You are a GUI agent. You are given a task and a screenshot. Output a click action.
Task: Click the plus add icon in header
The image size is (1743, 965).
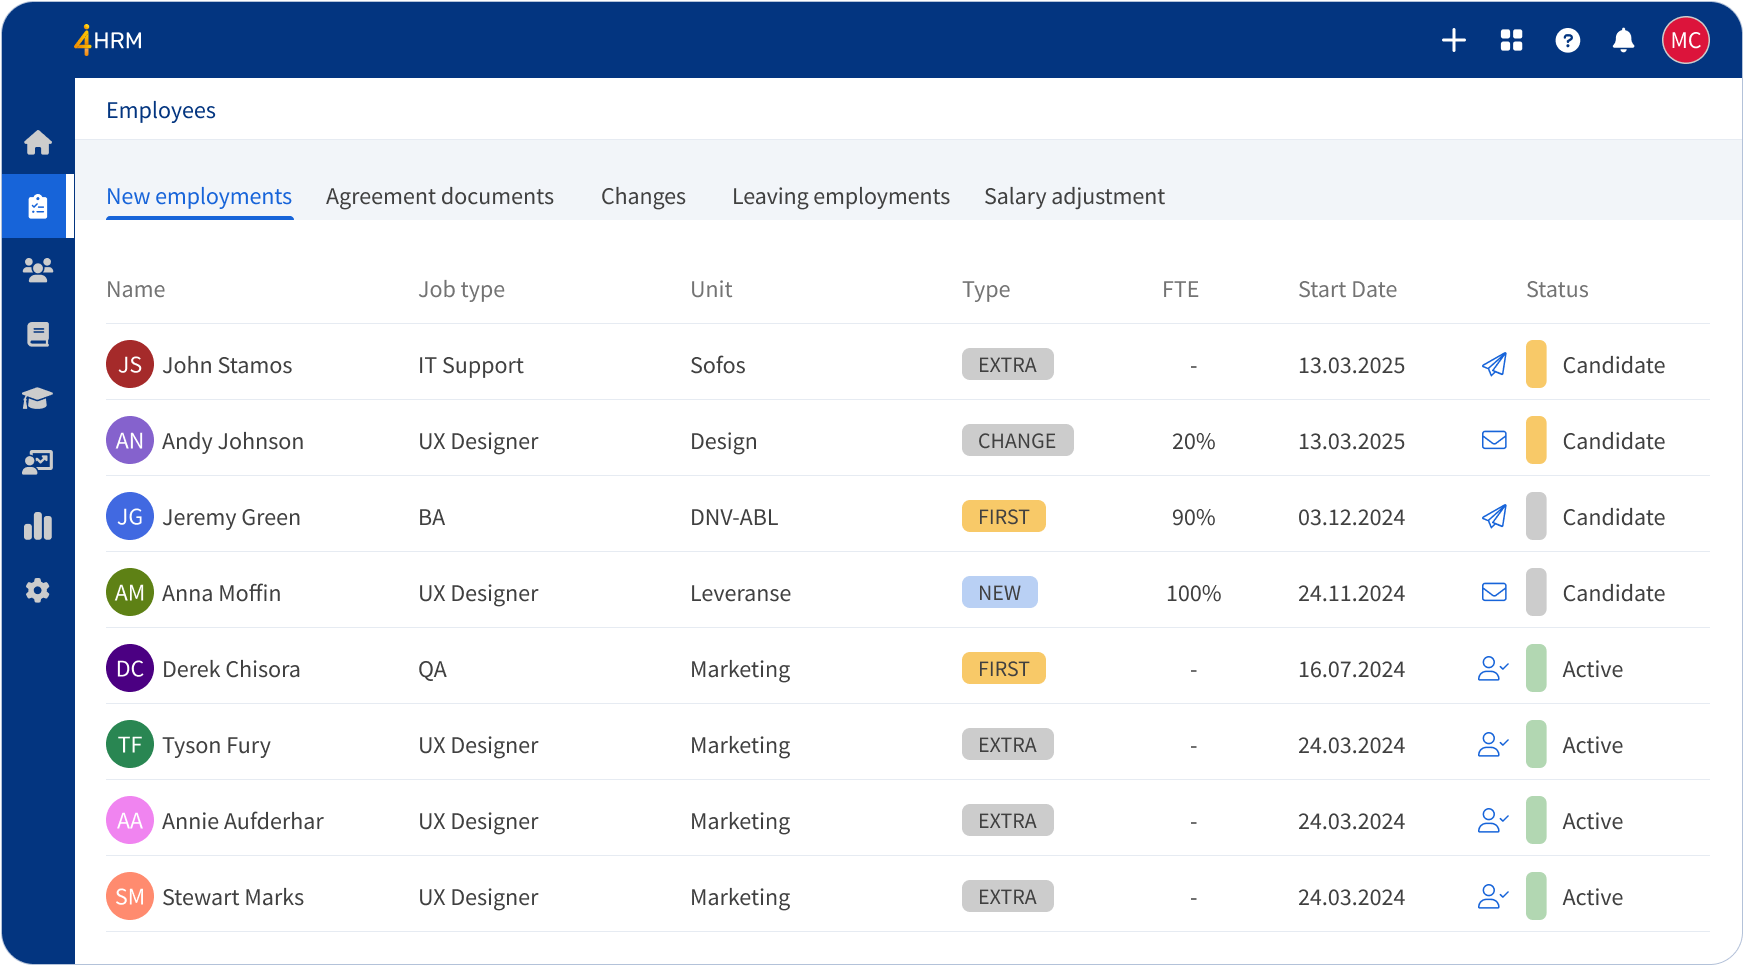(x=1454, y=40)
